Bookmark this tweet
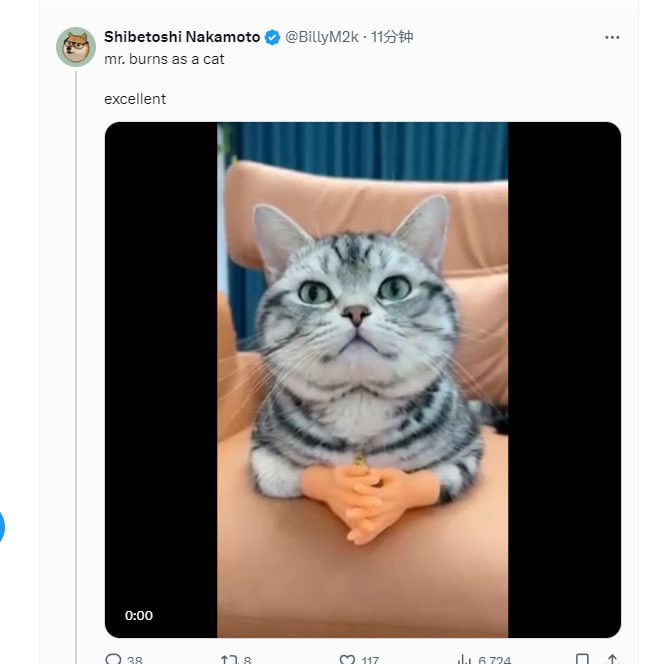The width and height of the screenshot is (662, 664). click(x=583, y=659)
